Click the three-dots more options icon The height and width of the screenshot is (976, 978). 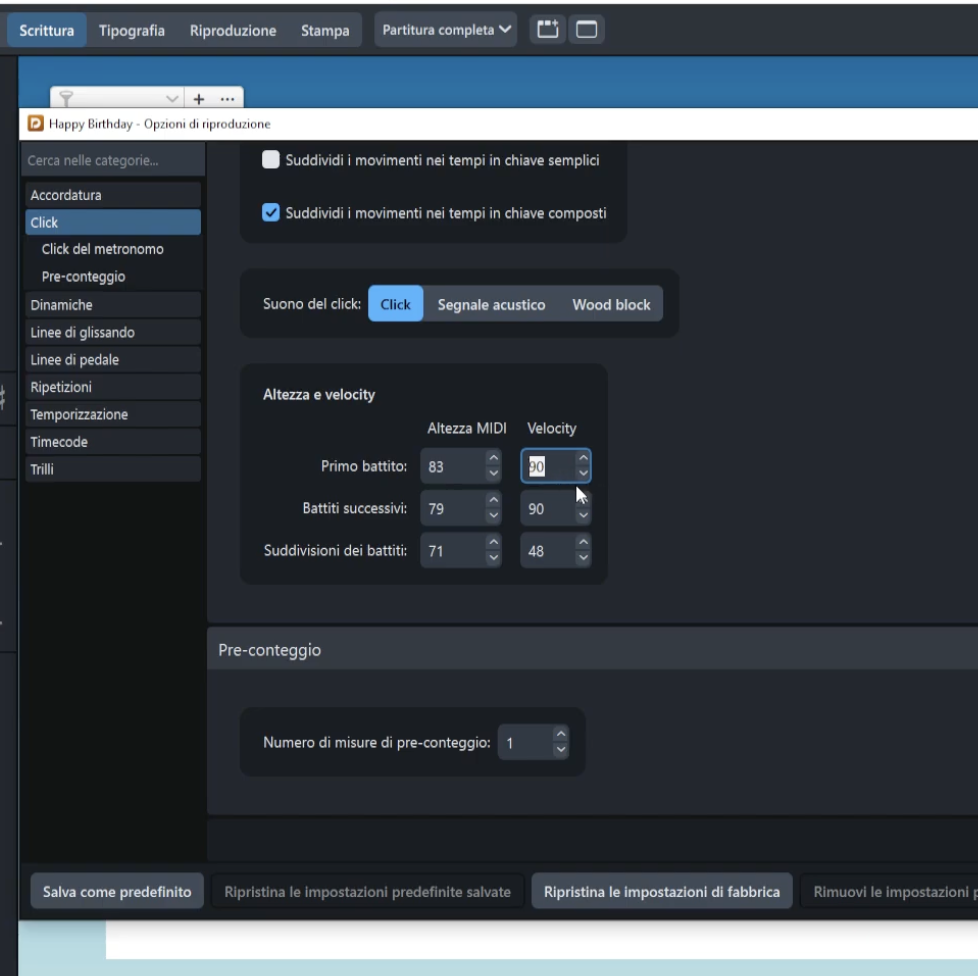point(226,99)
